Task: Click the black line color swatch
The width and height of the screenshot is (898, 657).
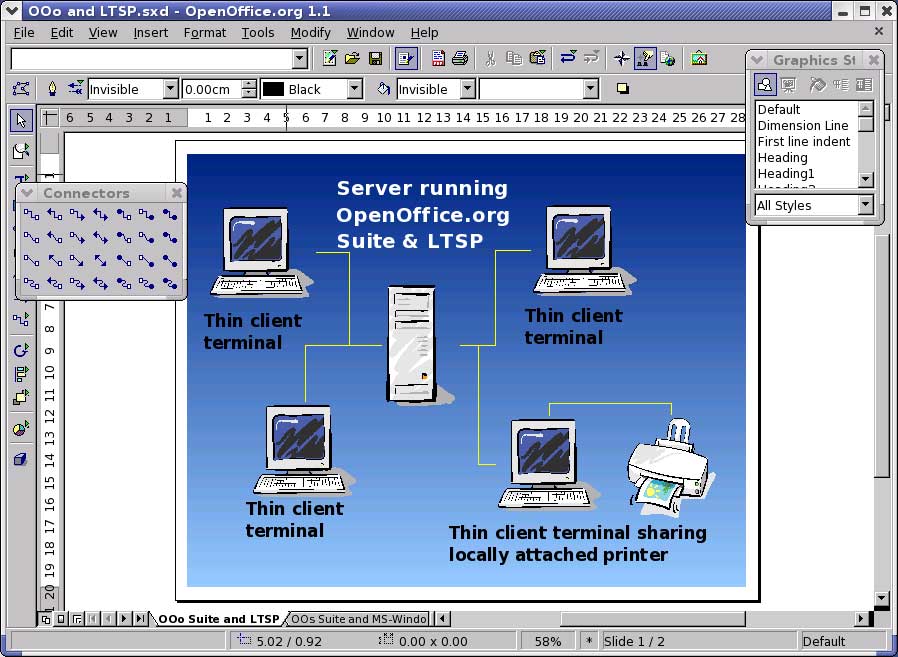Action: tap(273, 89)
